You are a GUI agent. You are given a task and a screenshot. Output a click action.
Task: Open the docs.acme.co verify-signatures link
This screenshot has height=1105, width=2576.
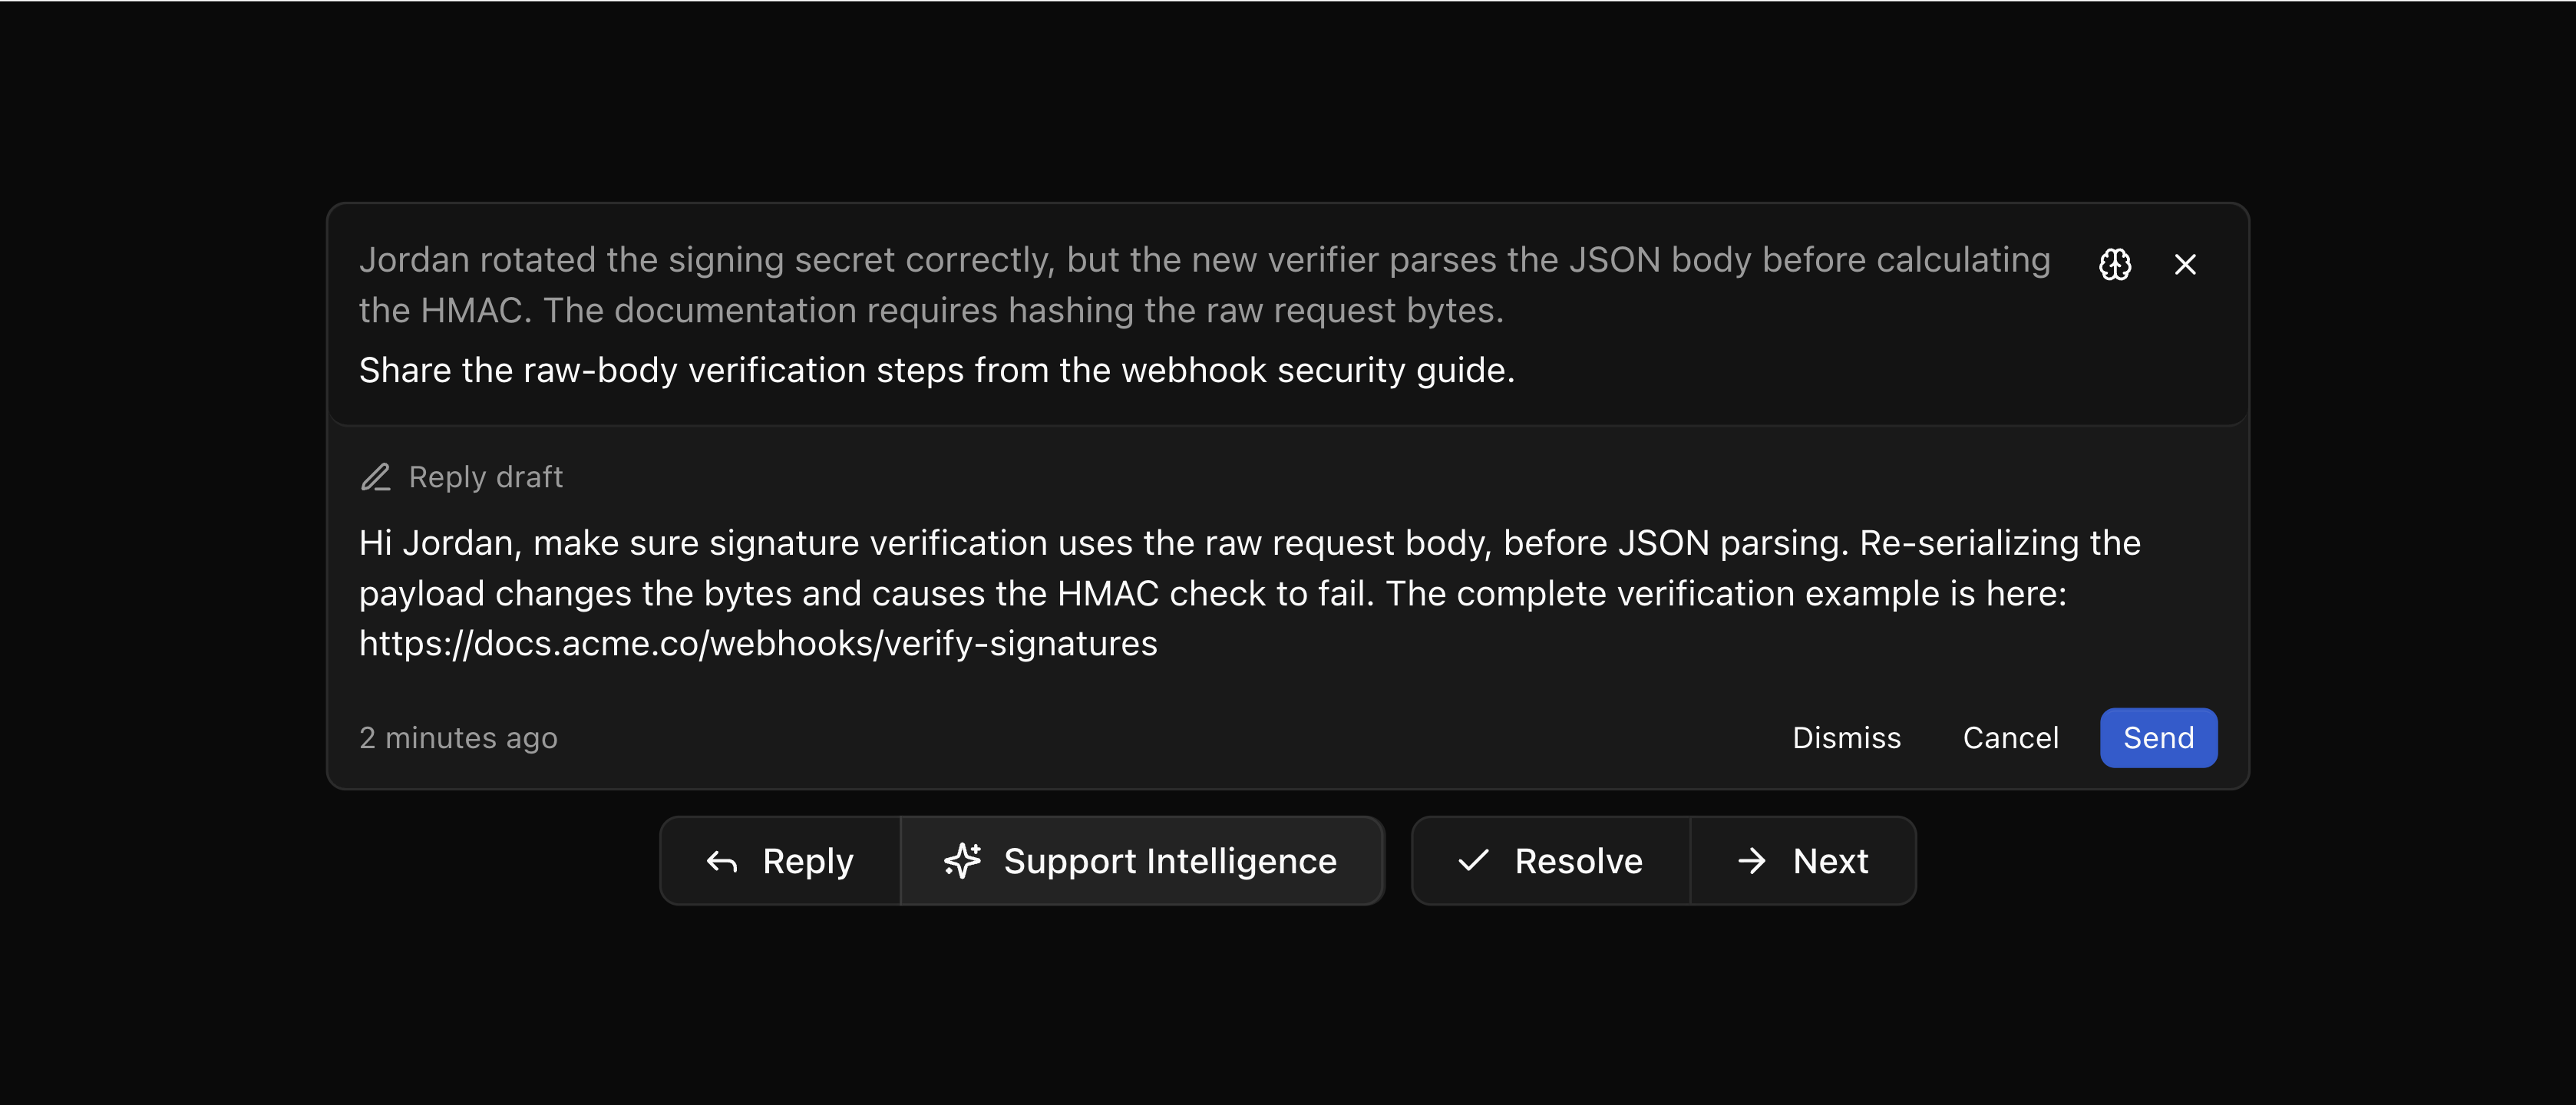pyautogui.click(x=758, y=644)
